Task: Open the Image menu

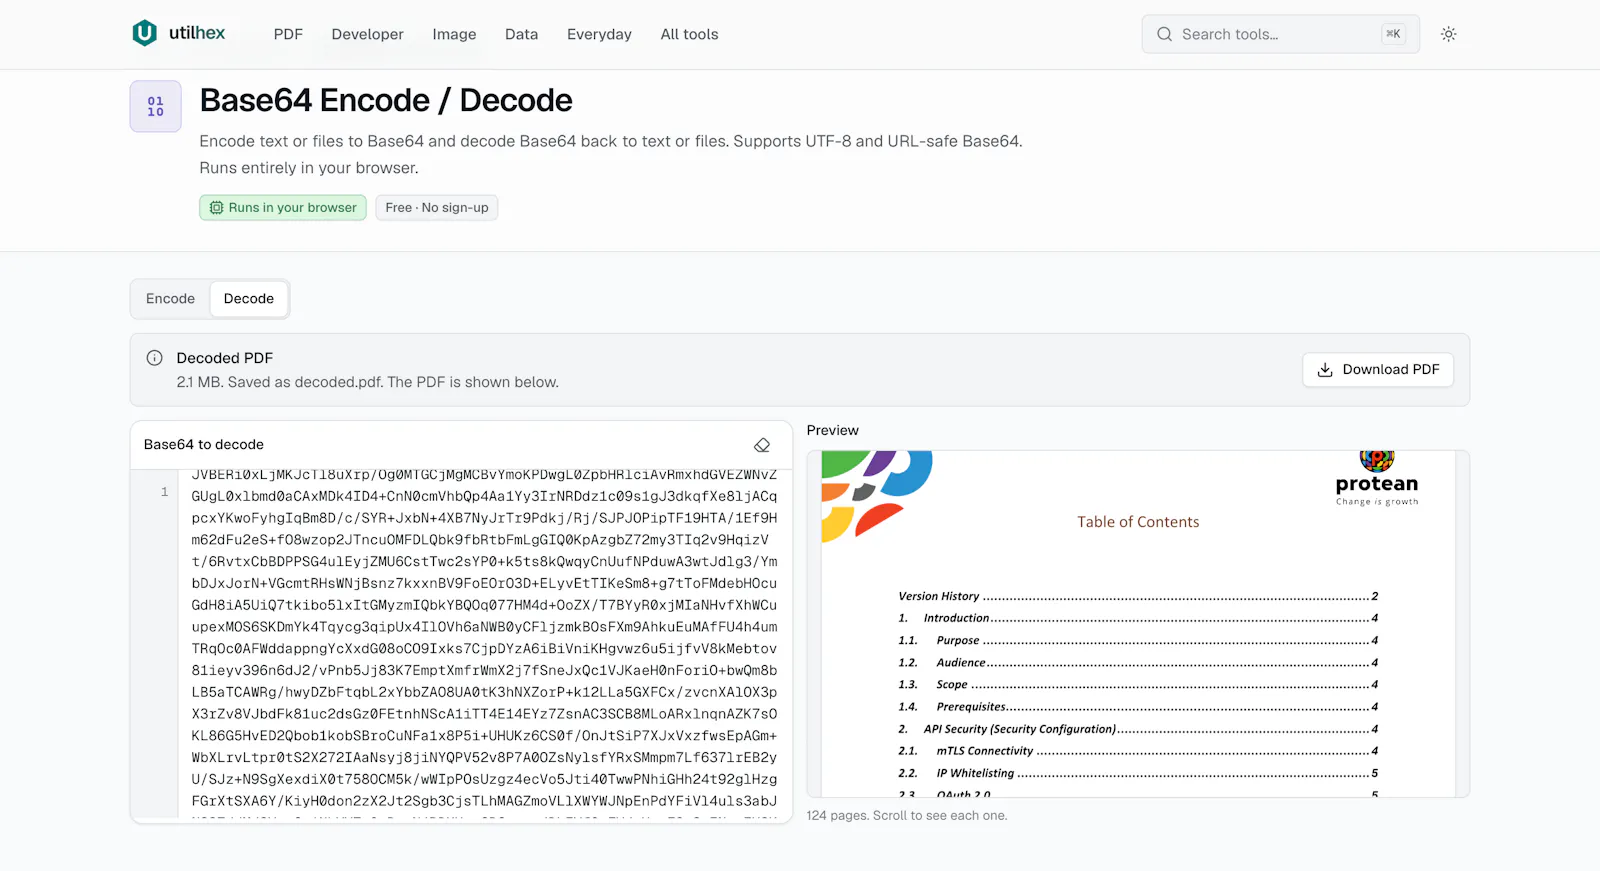Action: pos(454,34)
